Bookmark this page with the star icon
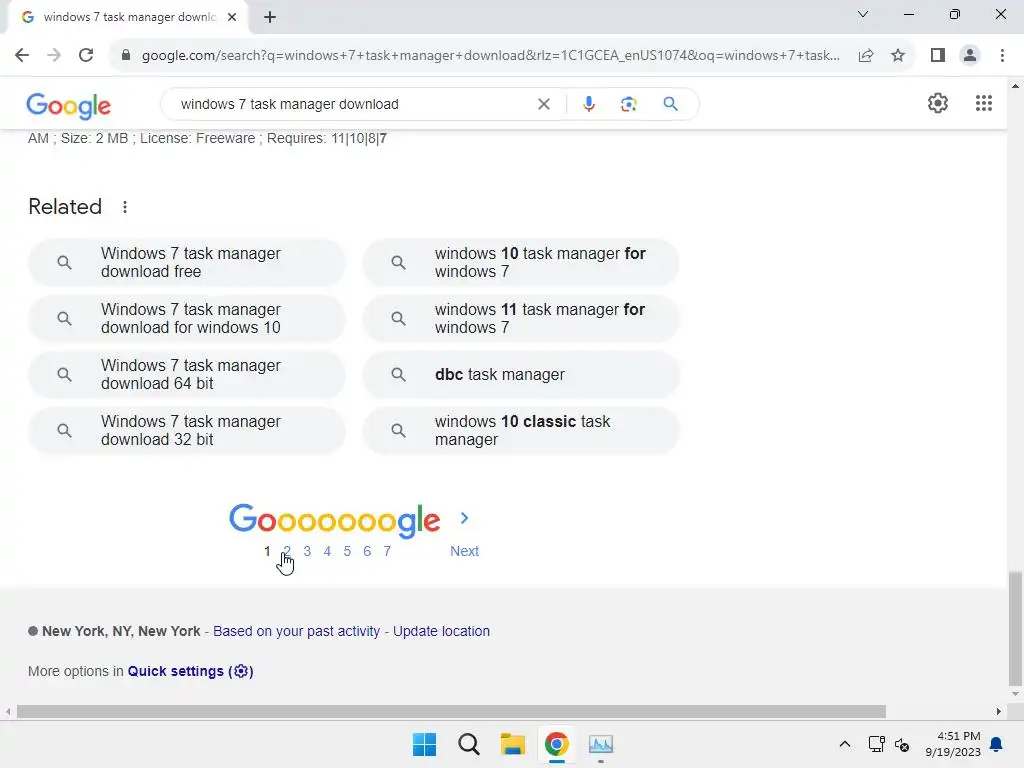Screen dimensions: 1024x768 [898, 55]
